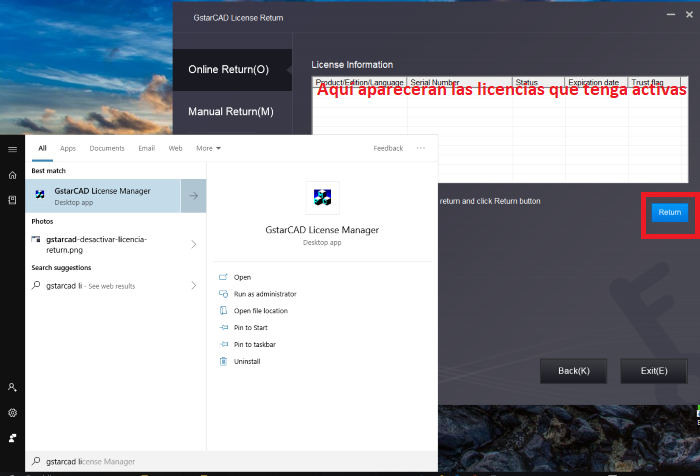The height and width of the screenshot is (476, 700).
Task: Open the More dropdown in search filters
Action: click(208, 148)
